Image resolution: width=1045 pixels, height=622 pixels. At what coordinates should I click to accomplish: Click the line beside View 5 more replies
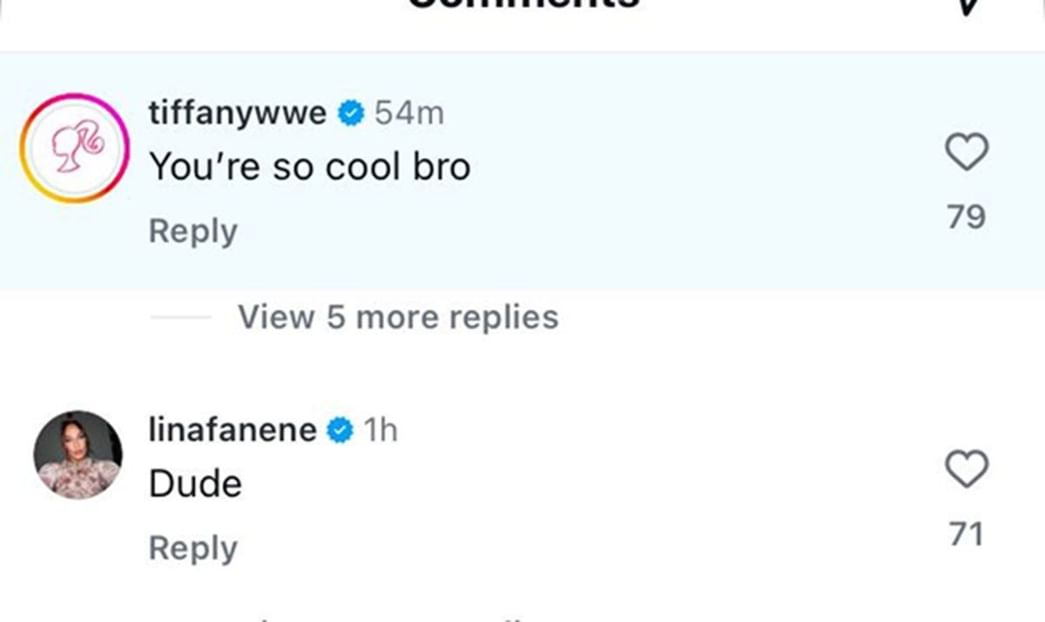[181, 318]
